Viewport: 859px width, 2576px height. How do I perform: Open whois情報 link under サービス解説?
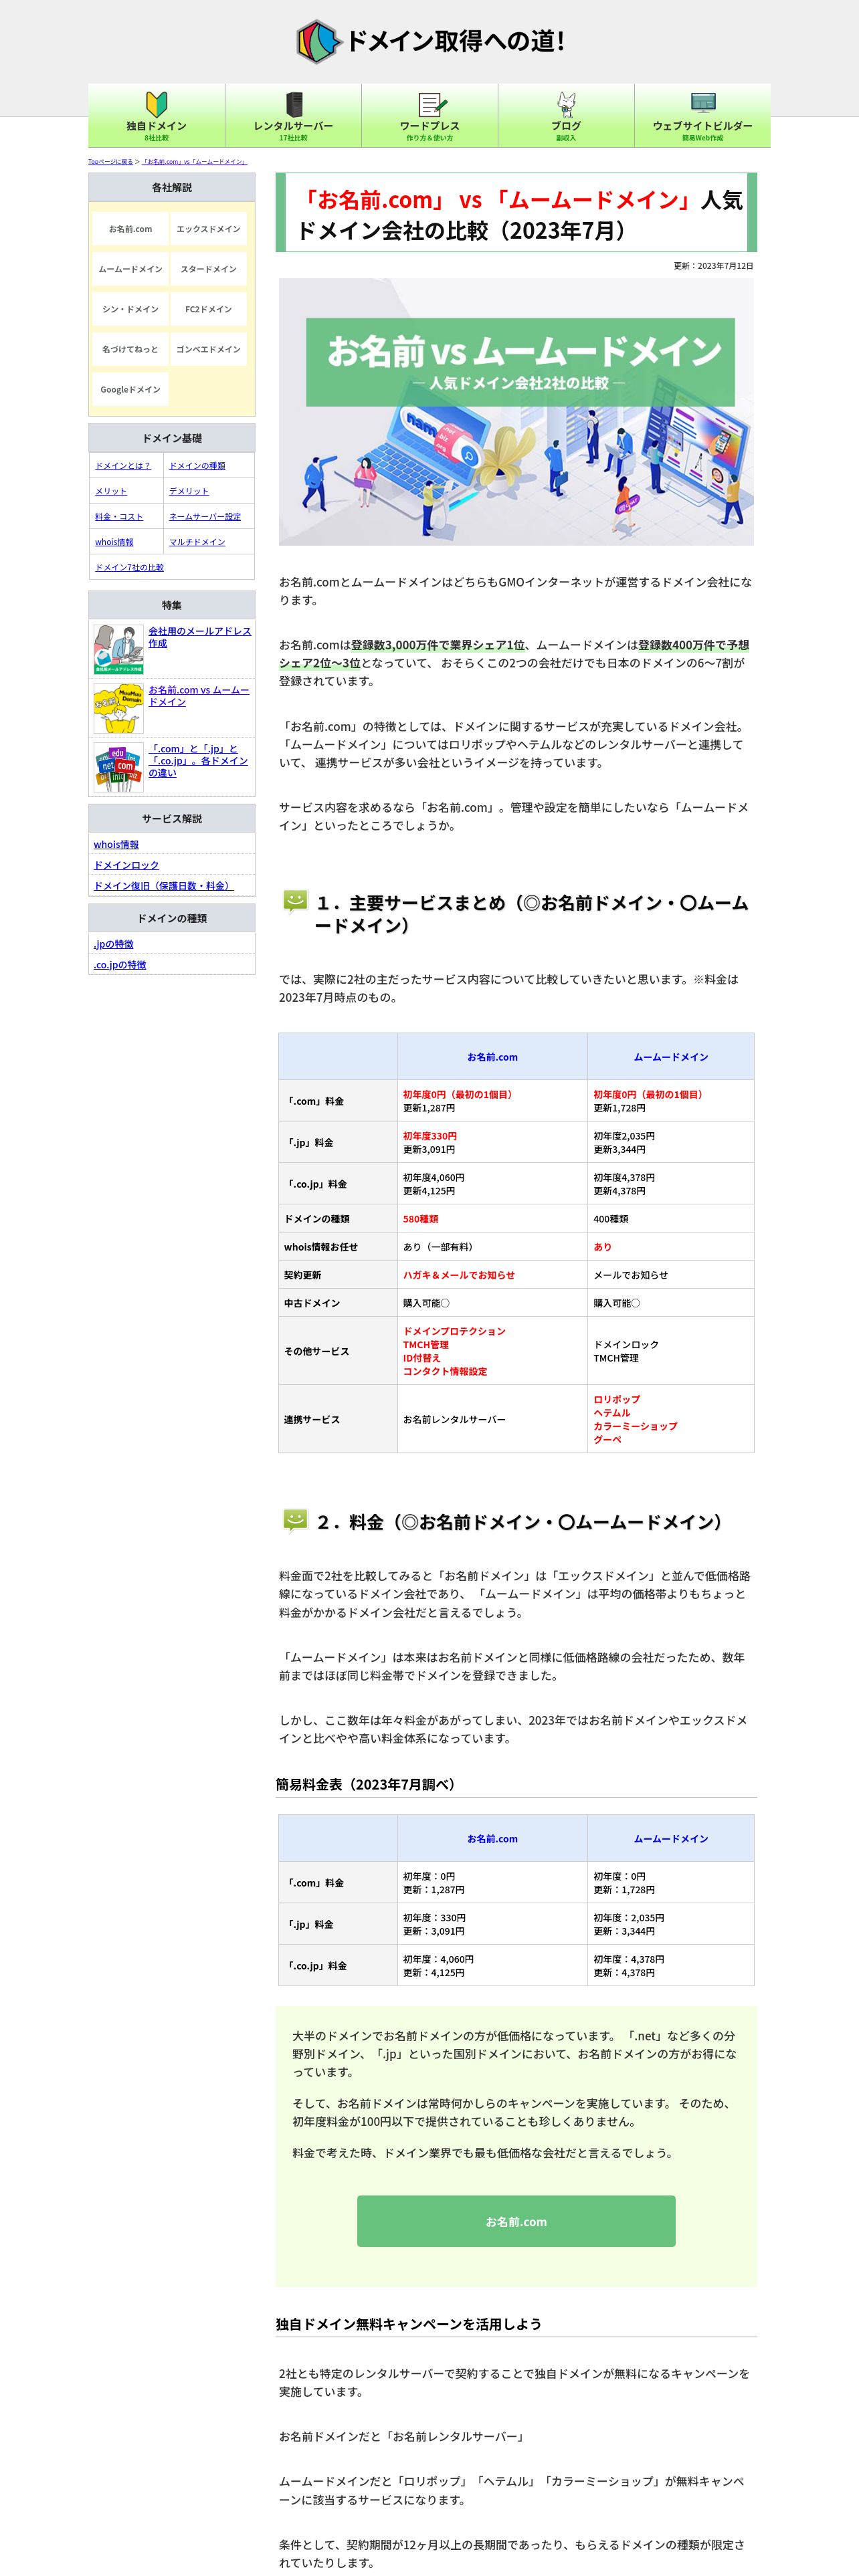click(116, 845)
